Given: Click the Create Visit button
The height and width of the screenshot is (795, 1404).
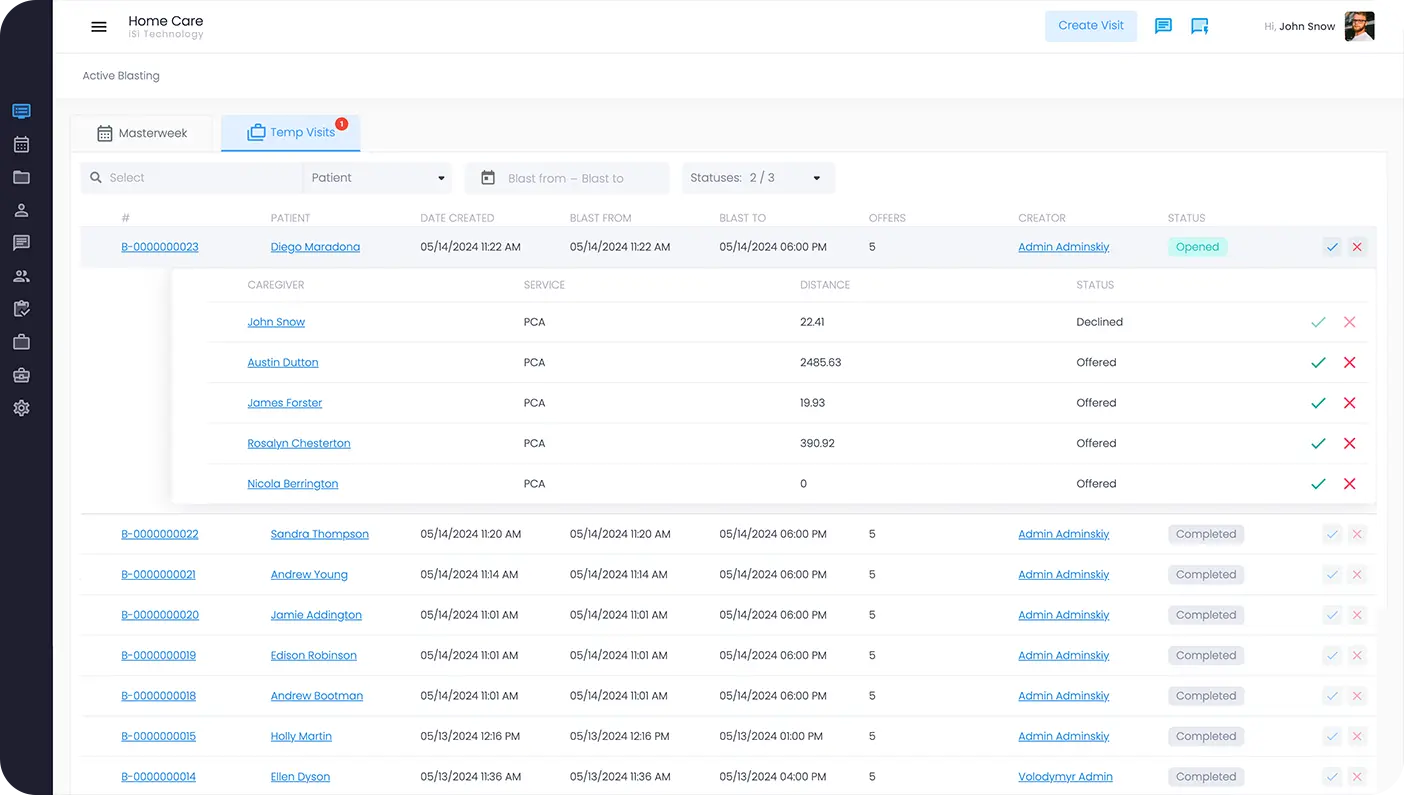Looking at the screenshot, I should 1090,26.
